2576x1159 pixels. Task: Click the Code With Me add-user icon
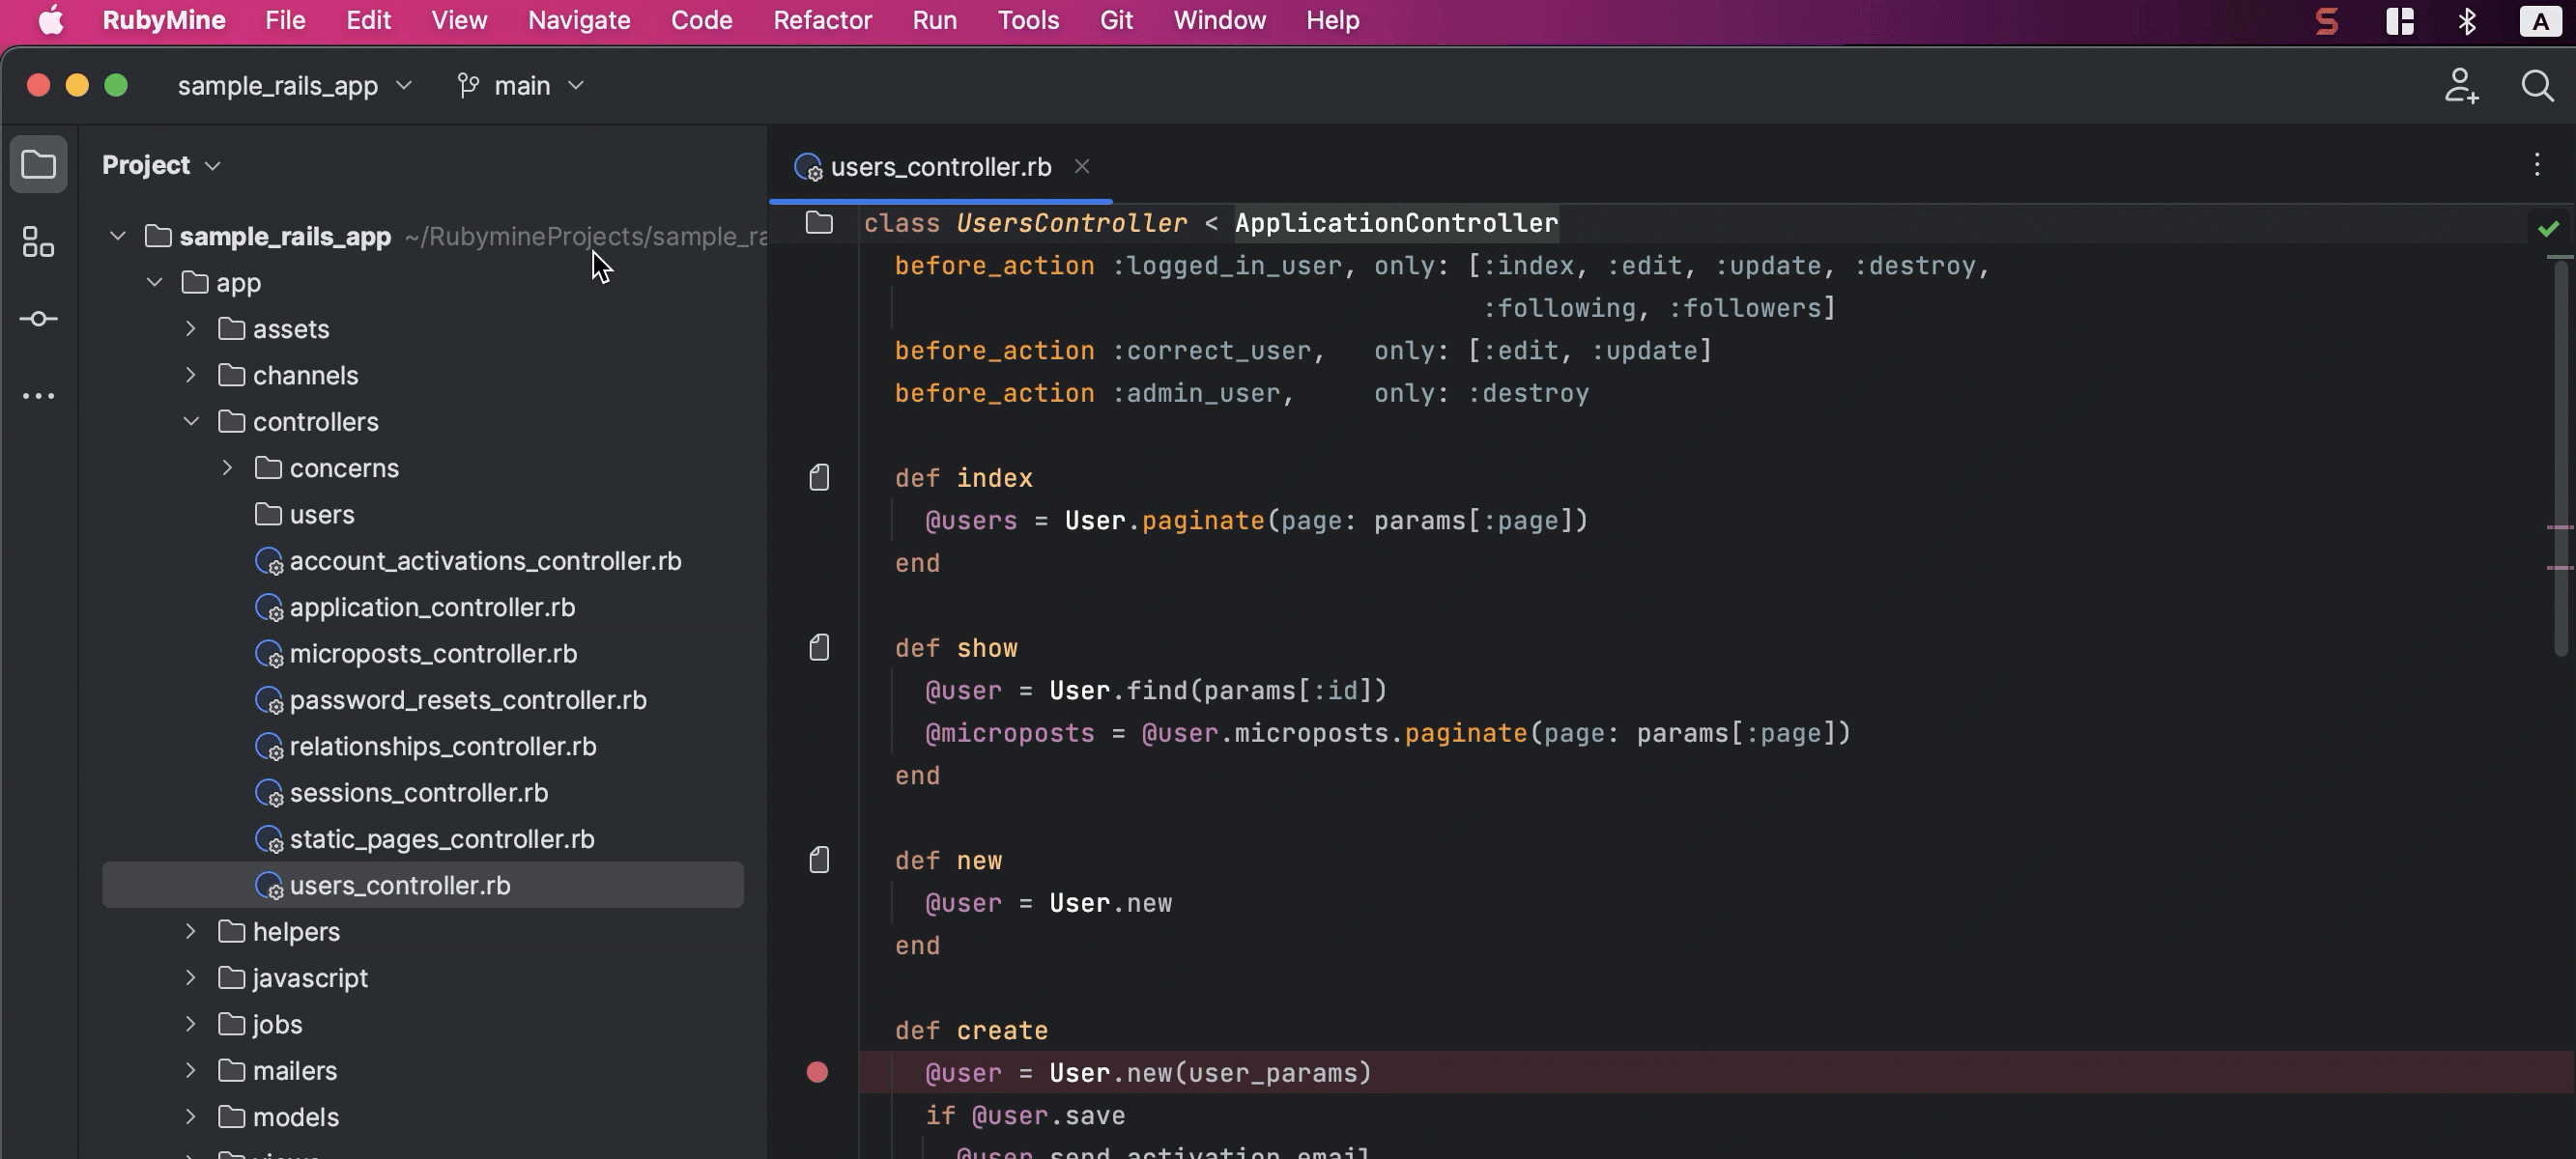click(2461, 86)
